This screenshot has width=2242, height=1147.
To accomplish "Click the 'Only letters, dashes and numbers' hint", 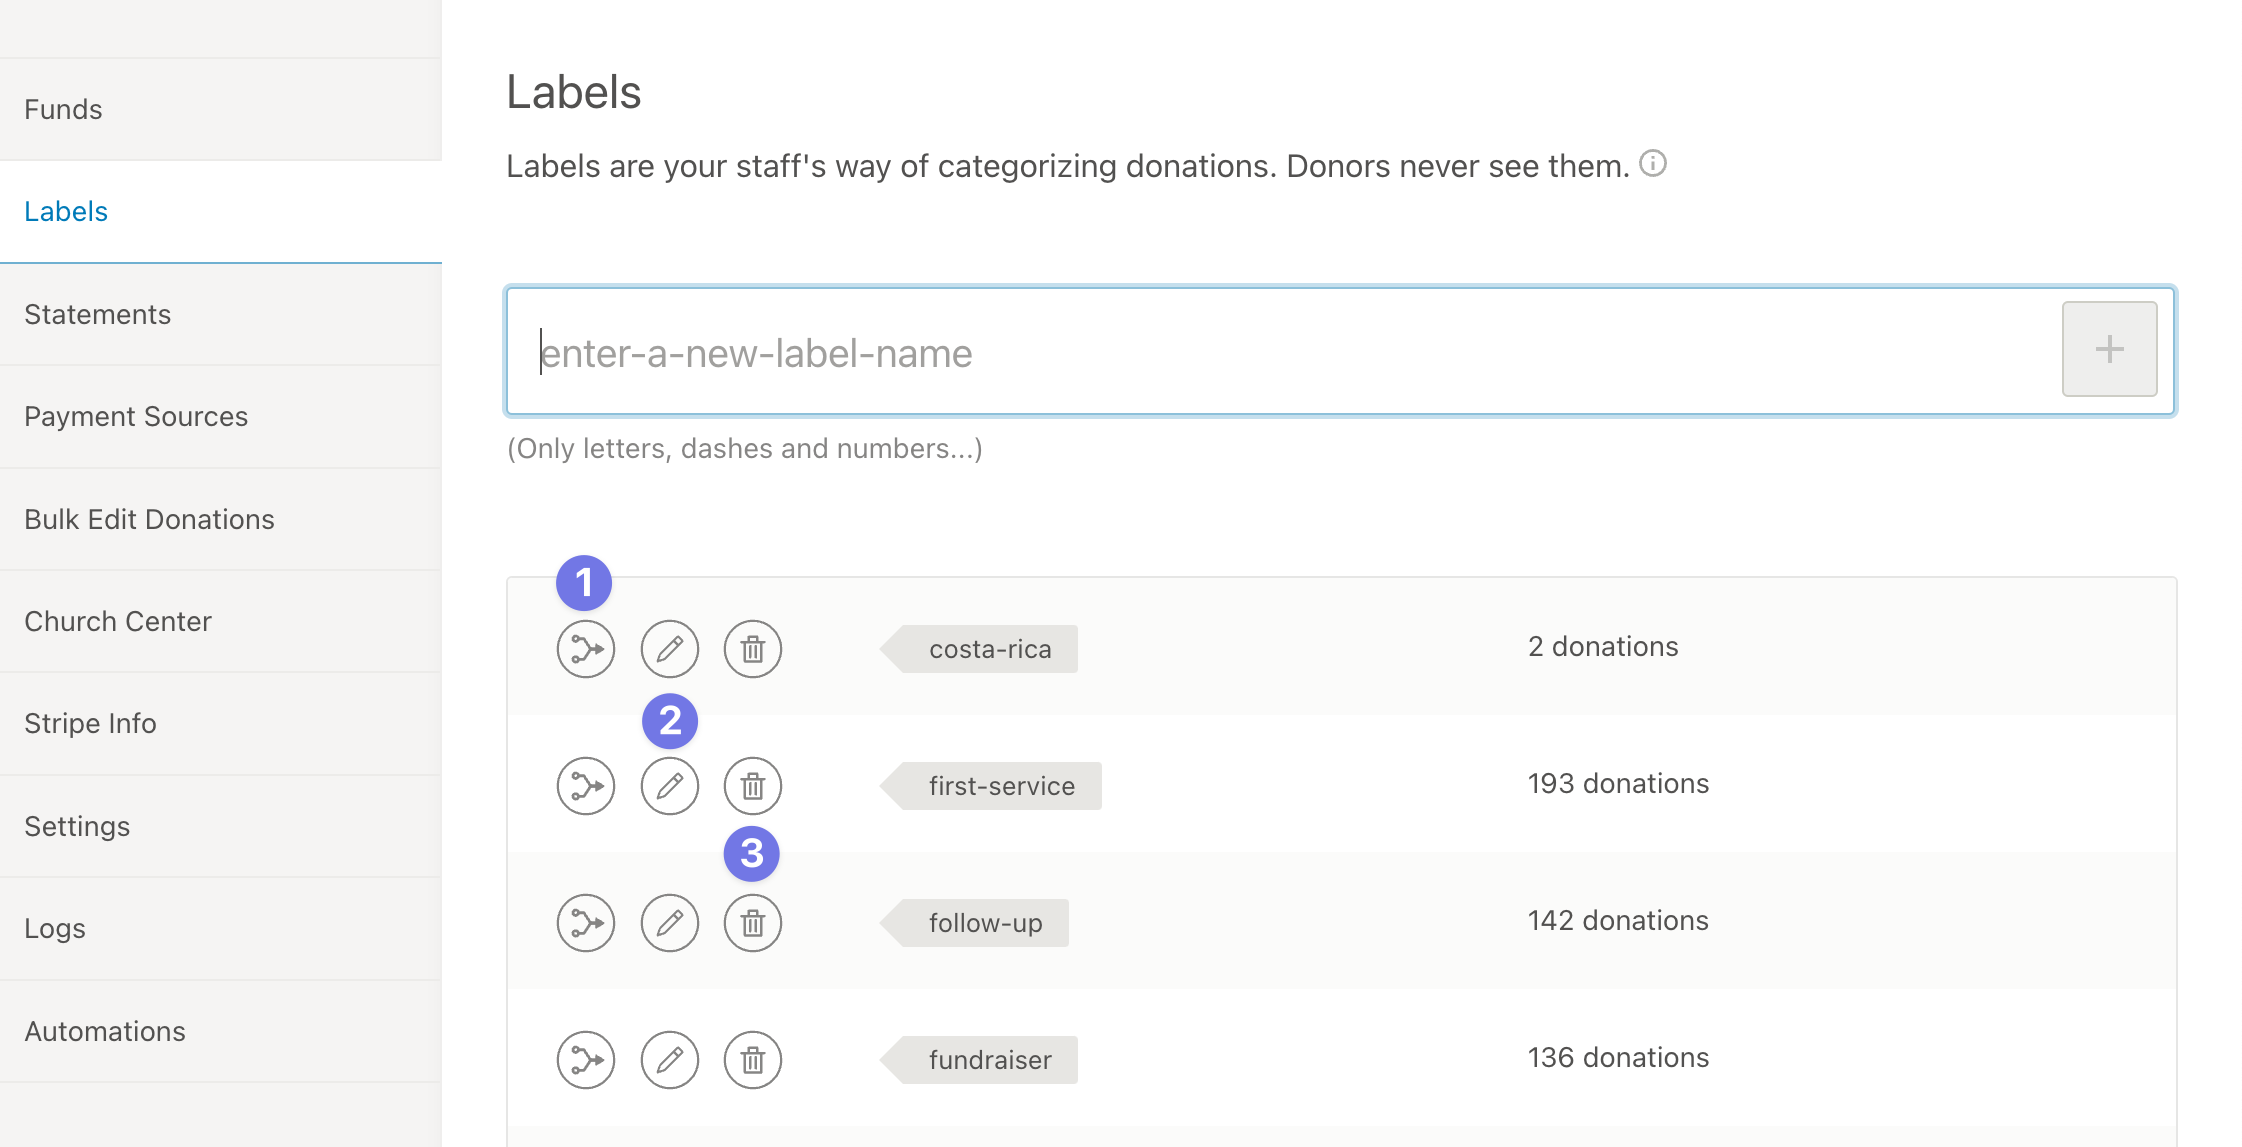I will pyautogui.click(x=745, y=449).
